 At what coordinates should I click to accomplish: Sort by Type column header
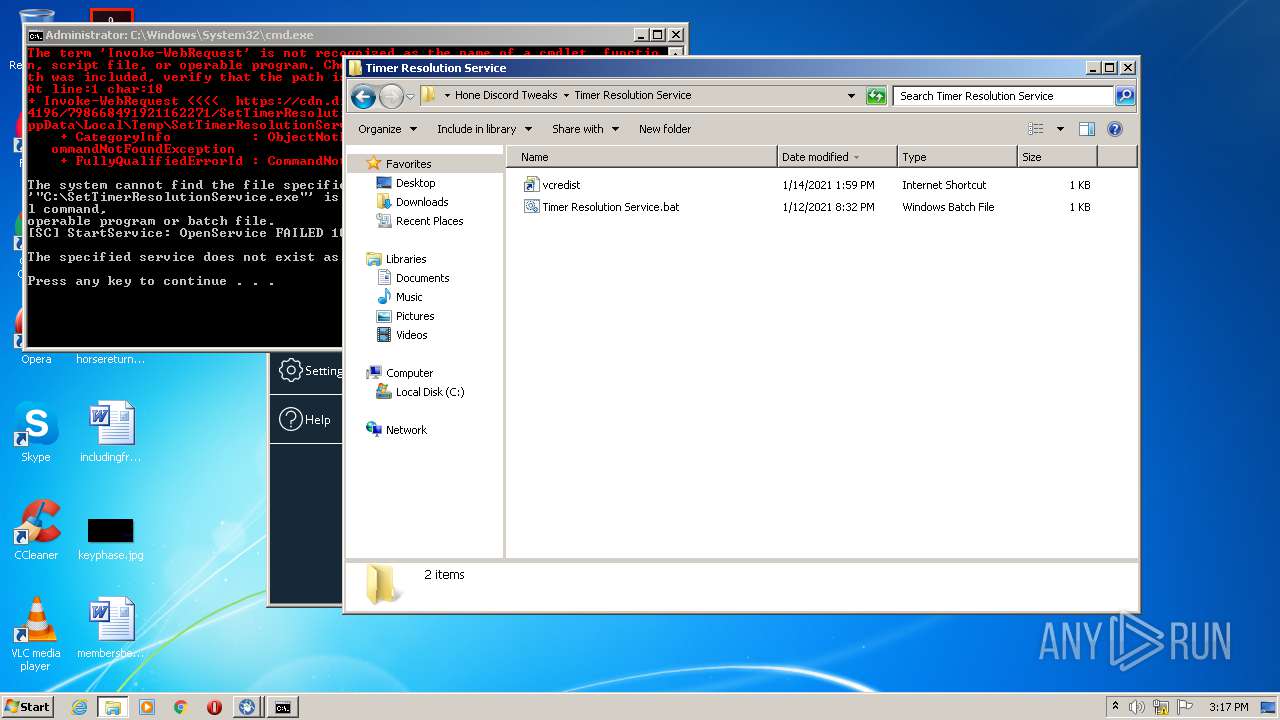(957, 157)
